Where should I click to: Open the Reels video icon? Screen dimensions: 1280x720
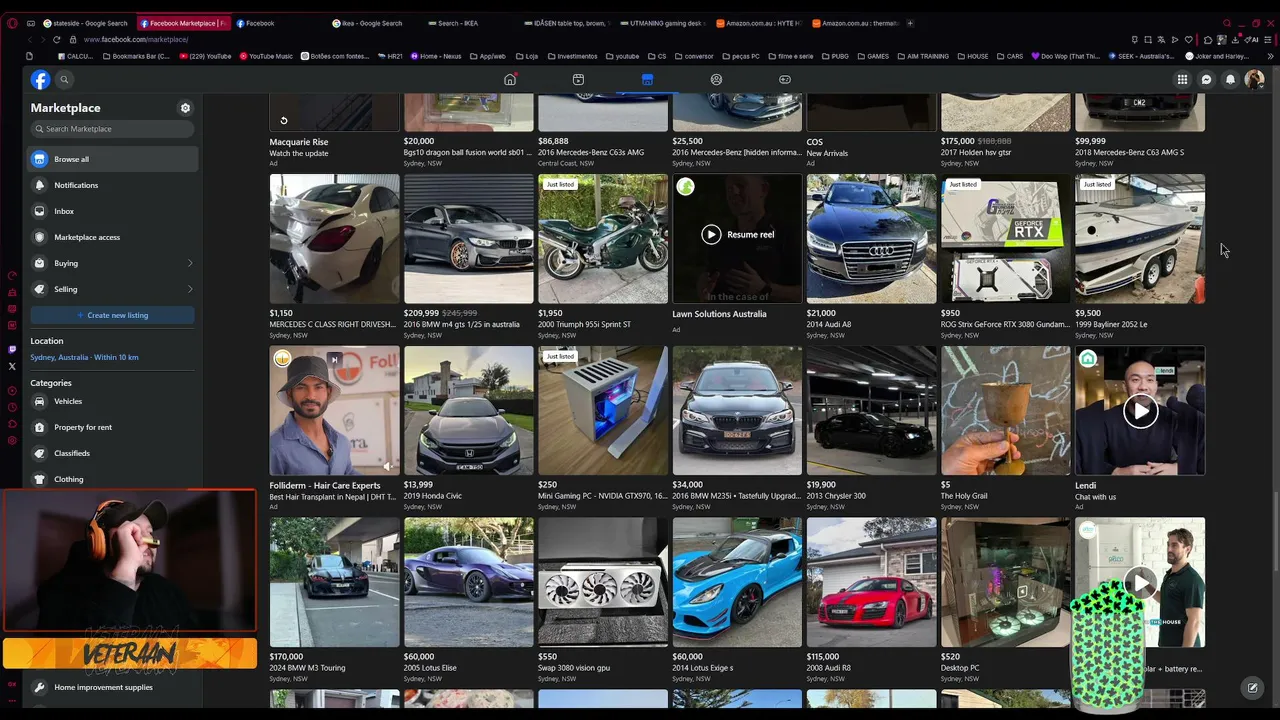(578, 80)
